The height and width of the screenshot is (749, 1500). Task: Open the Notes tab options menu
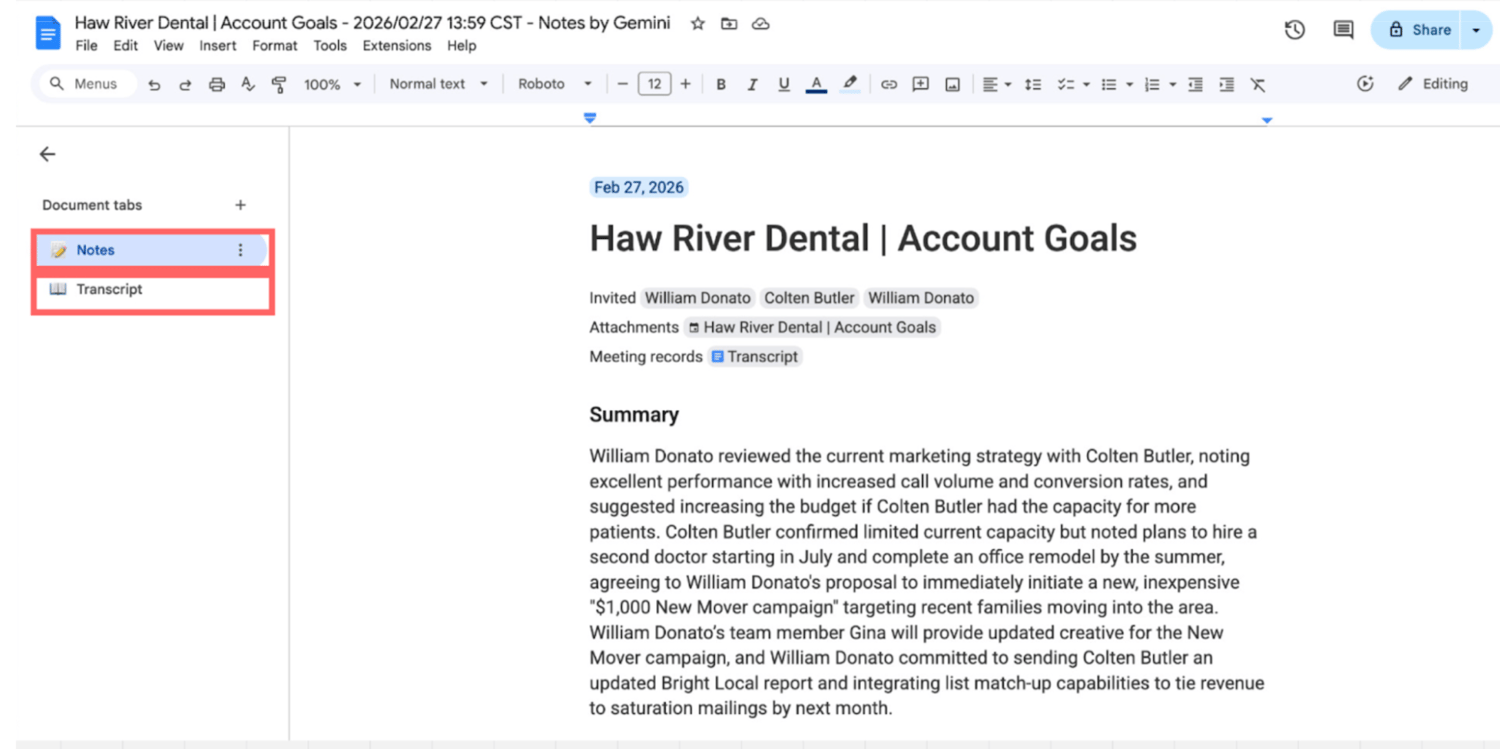click(240, 250)
